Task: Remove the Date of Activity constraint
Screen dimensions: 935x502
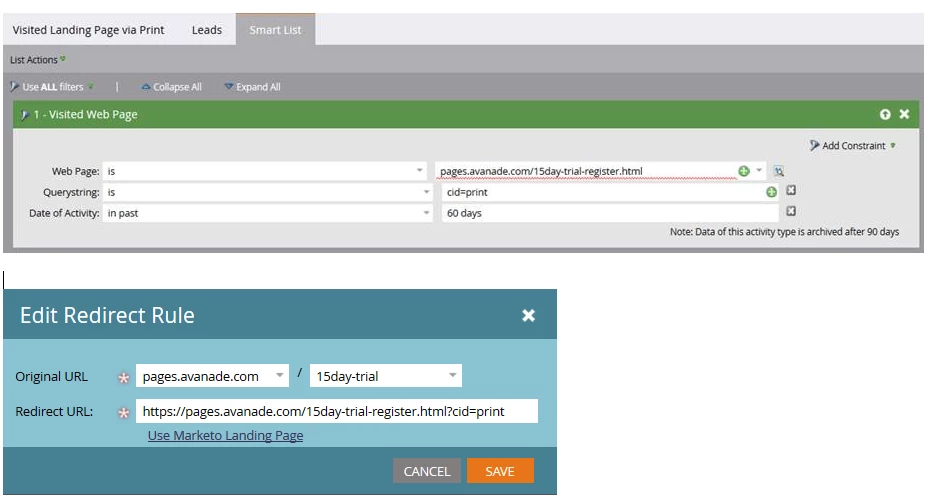Action: [791, 211]
